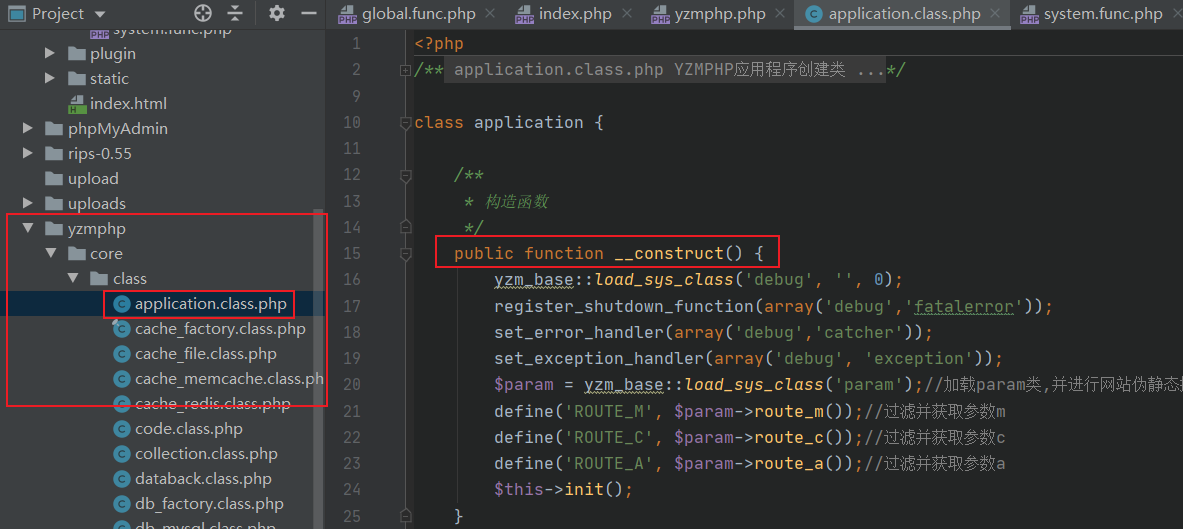Image resolution: width=1183 pixels, height=529 pixels.
Task: Expand the rips-0.55 folder
Action: click(28, 153)
